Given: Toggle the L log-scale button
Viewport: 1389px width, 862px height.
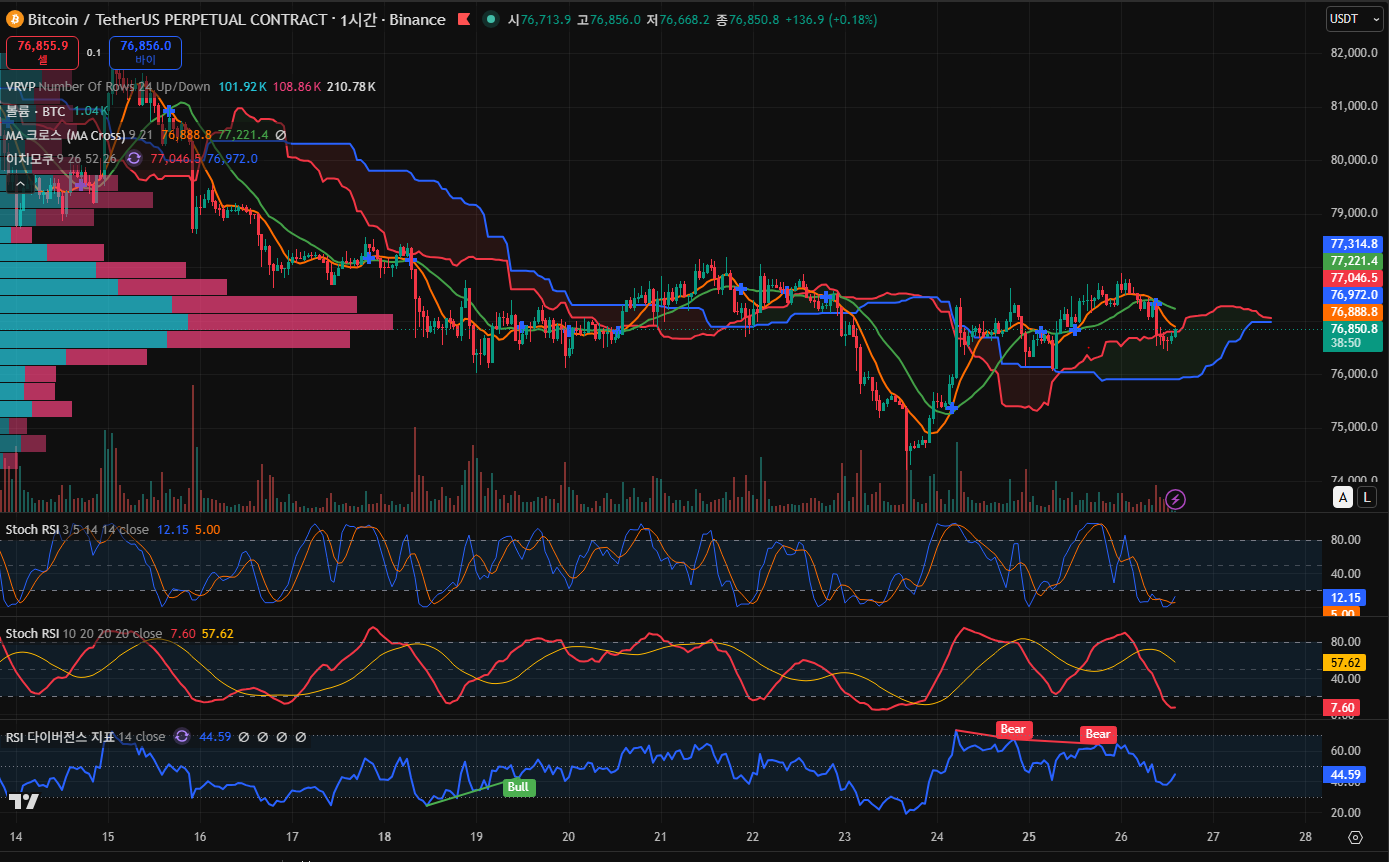Looking at the screenshot, I should 1367,497.
